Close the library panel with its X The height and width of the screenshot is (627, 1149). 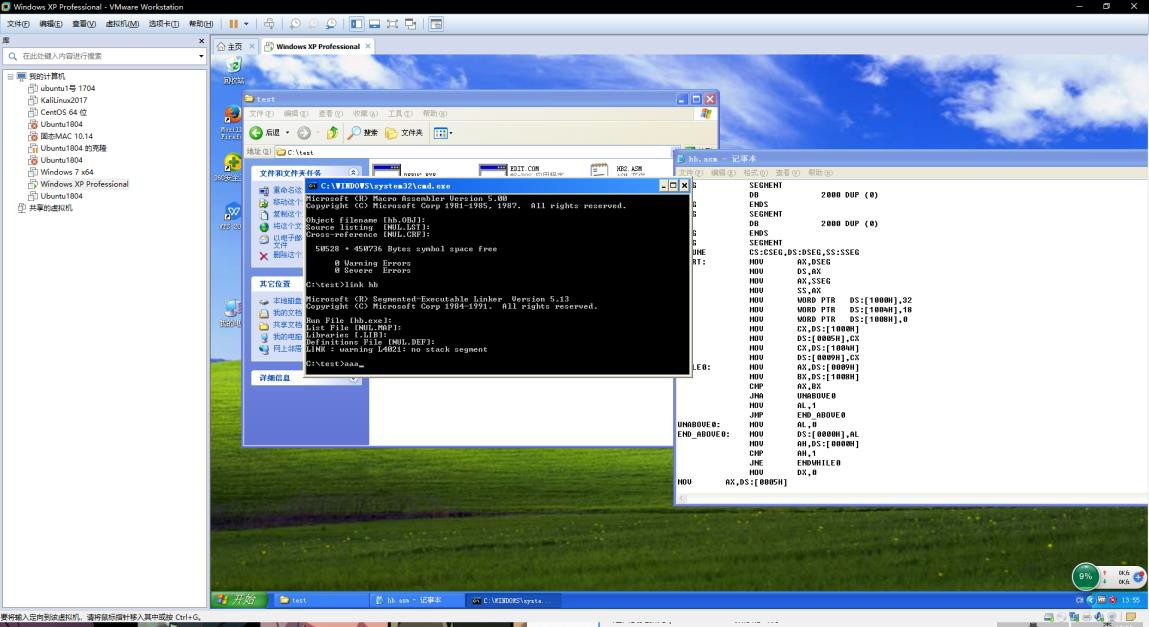click(x=202, y=41)
